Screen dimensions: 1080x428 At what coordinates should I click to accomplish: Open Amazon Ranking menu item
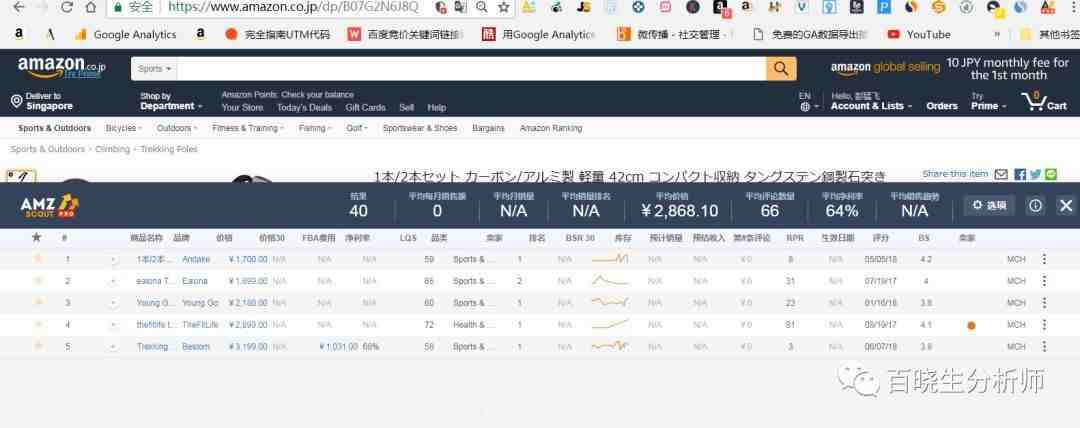coord(551,128)
